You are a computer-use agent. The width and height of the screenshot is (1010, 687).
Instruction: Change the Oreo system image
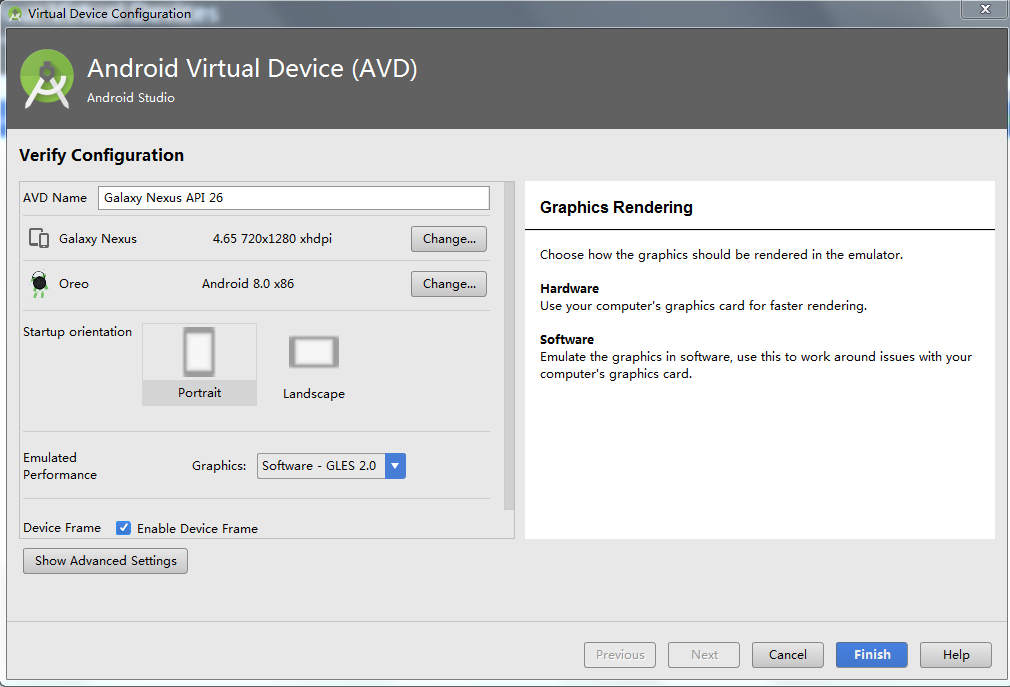(x=449, y=284)
